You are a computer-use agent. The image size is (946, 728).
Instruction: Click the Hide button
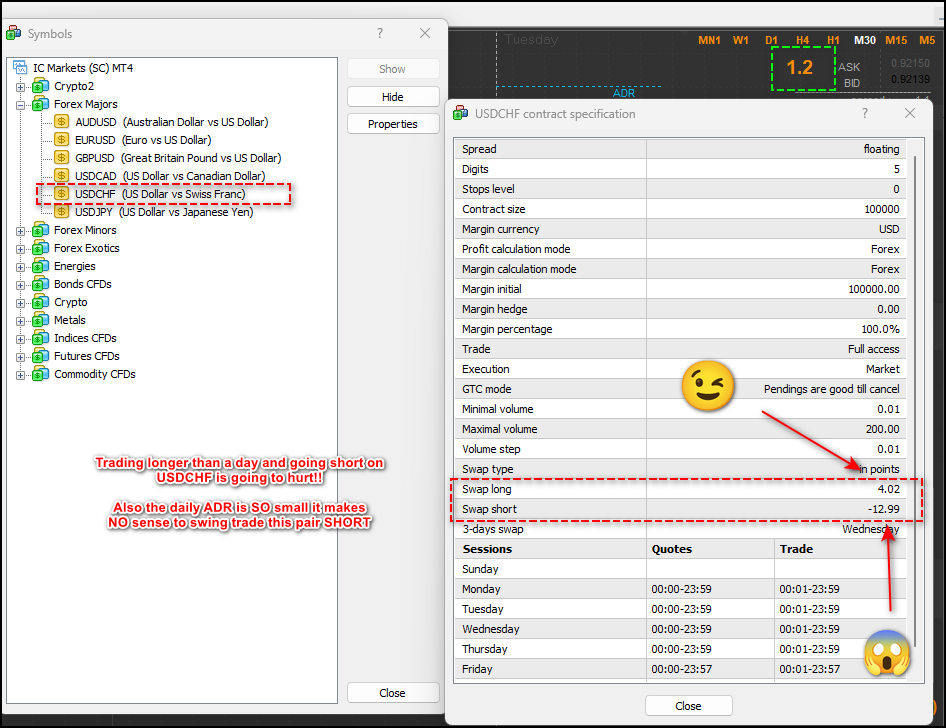393,97
